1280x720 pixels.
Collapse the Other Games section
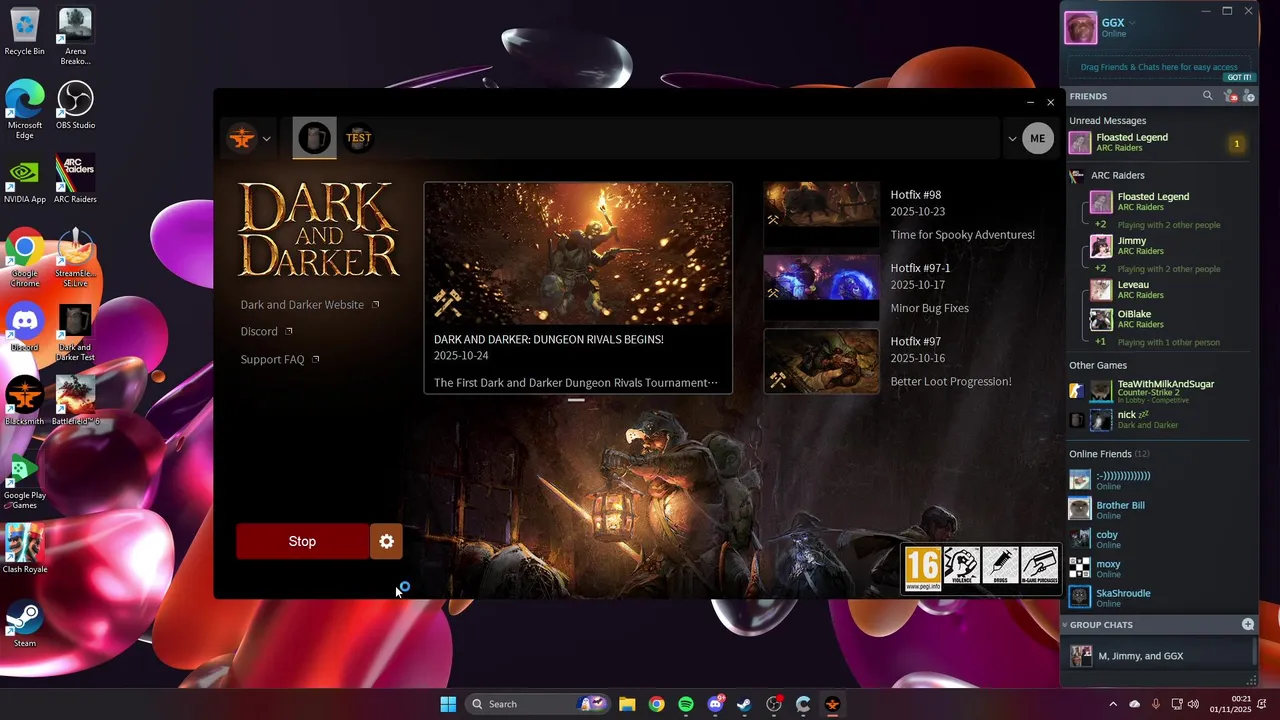pyautogui.click(x=1098, y=365)
